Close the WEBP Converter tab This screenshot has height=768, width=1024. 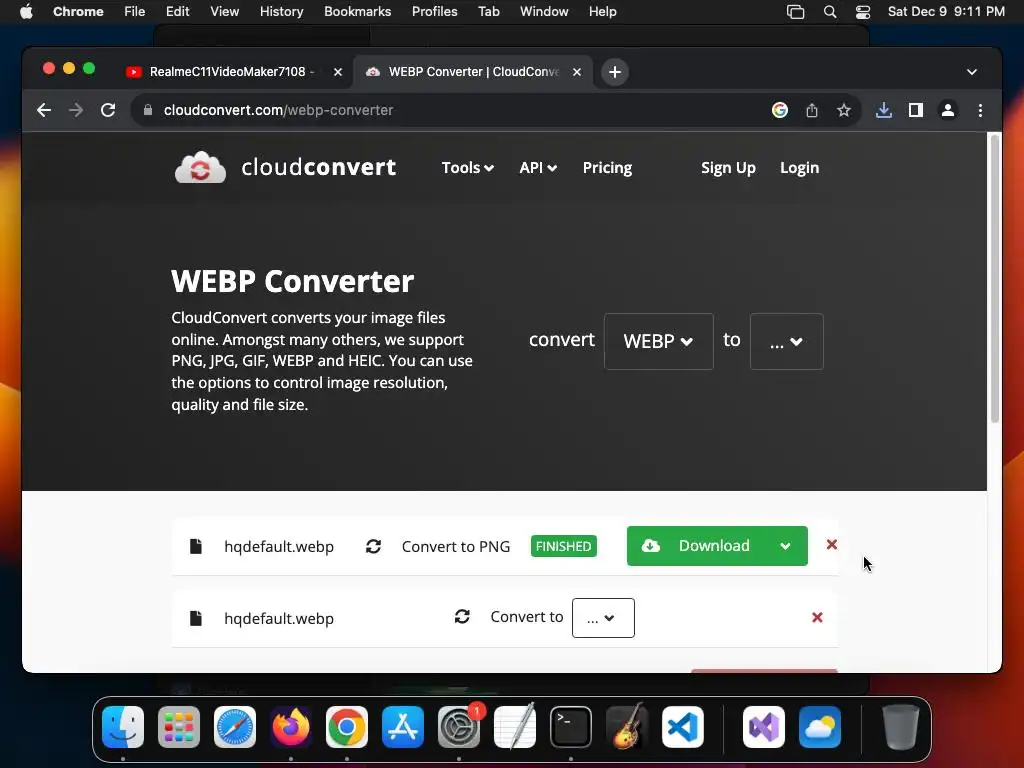pos(577,72)
